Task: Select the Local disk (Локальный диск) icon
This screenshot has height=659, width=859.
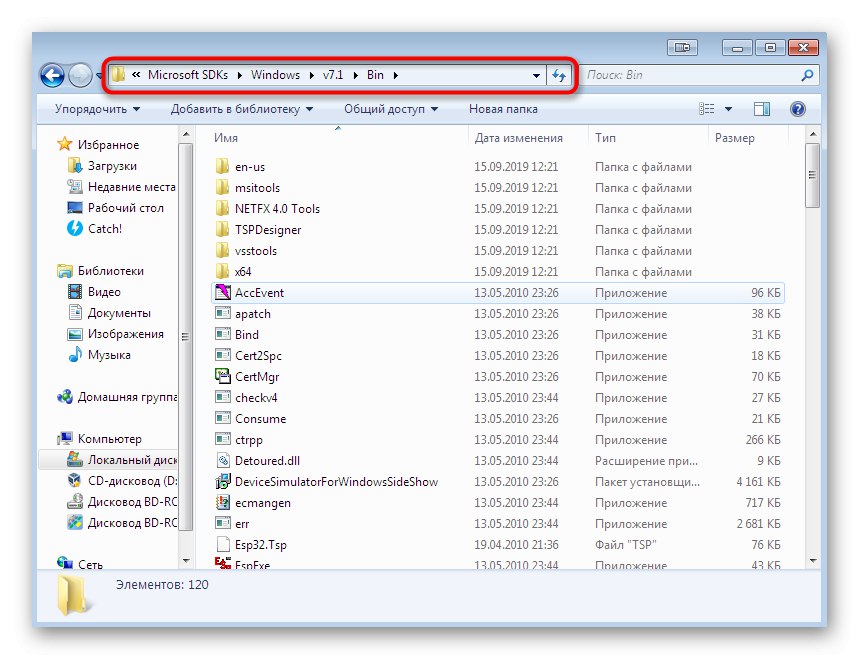Action: [x=75, y=460]
